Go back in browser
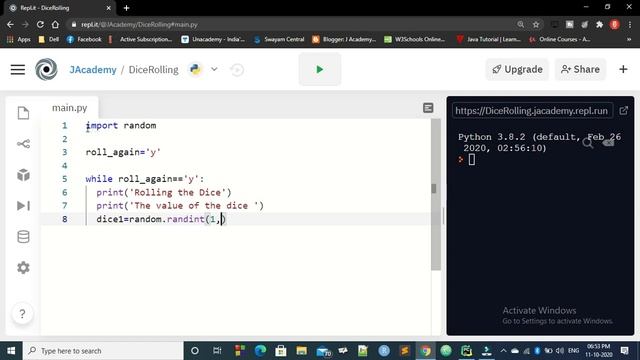 click(10, 24)
